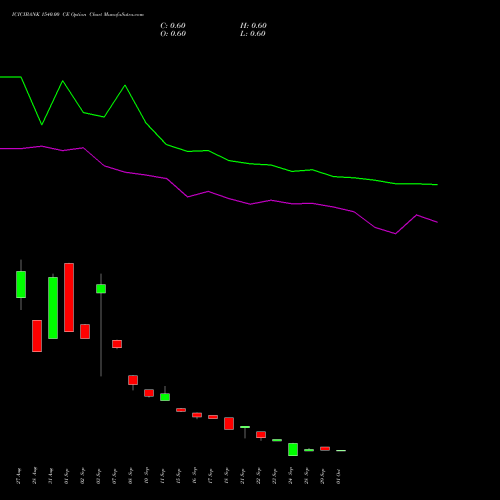Select the red candlestick for 07 Sep
The height and width of the screenshot is (500, 500).
coord(117,344)
